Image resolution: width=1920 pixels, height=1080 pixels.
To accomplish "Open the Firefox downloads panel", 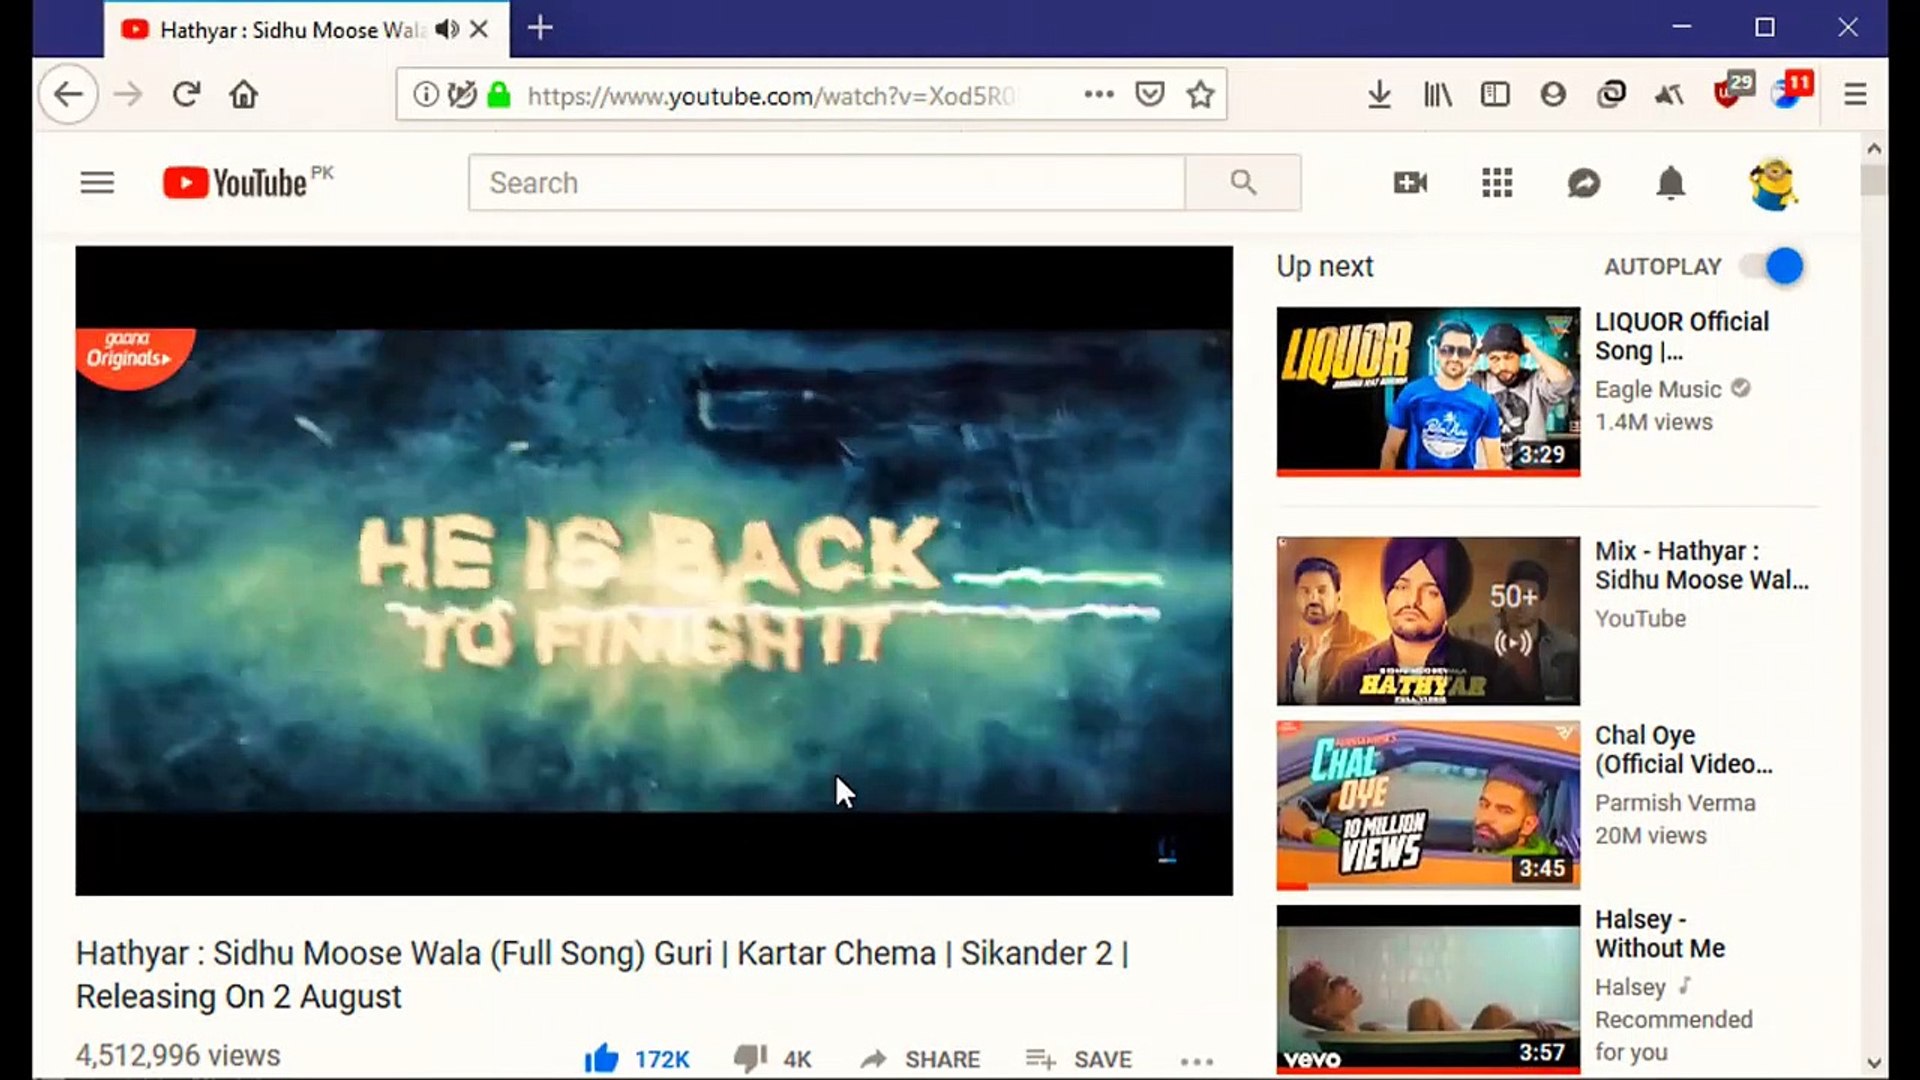I will (1379, 94).
